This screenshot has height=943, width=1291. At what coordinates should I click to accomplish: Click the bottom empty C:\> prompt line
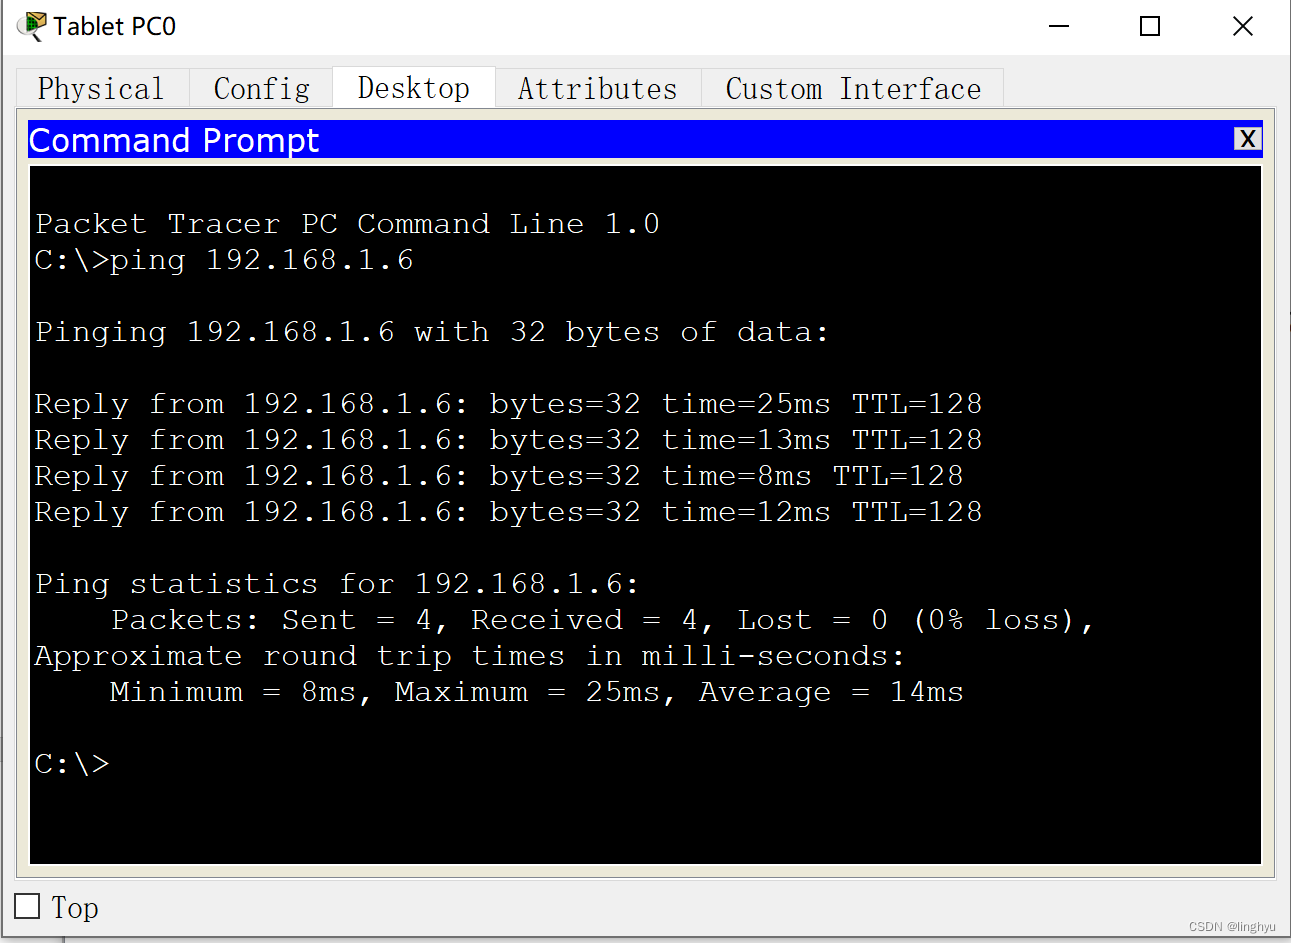pos(72,764)
